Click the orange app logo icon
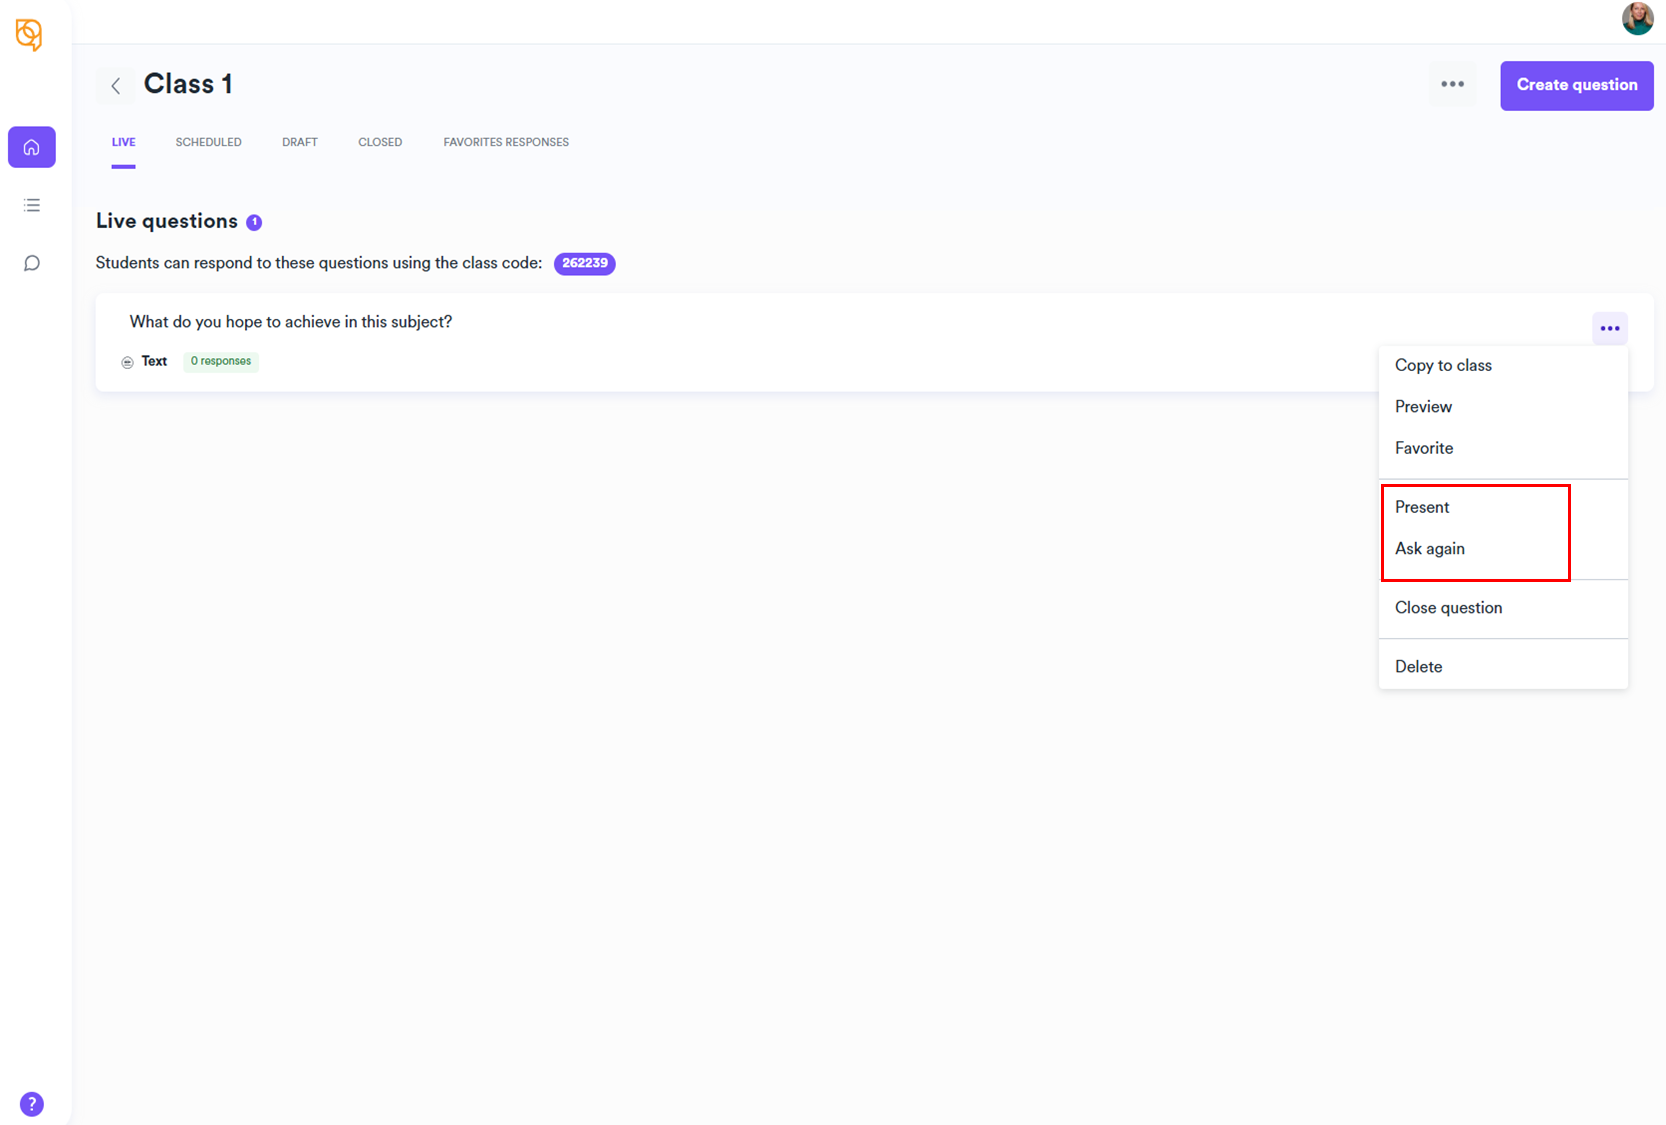Image resolution: width=1666 pixels, height=1125 pixels. pyautogui.click(x=29, y=35)
